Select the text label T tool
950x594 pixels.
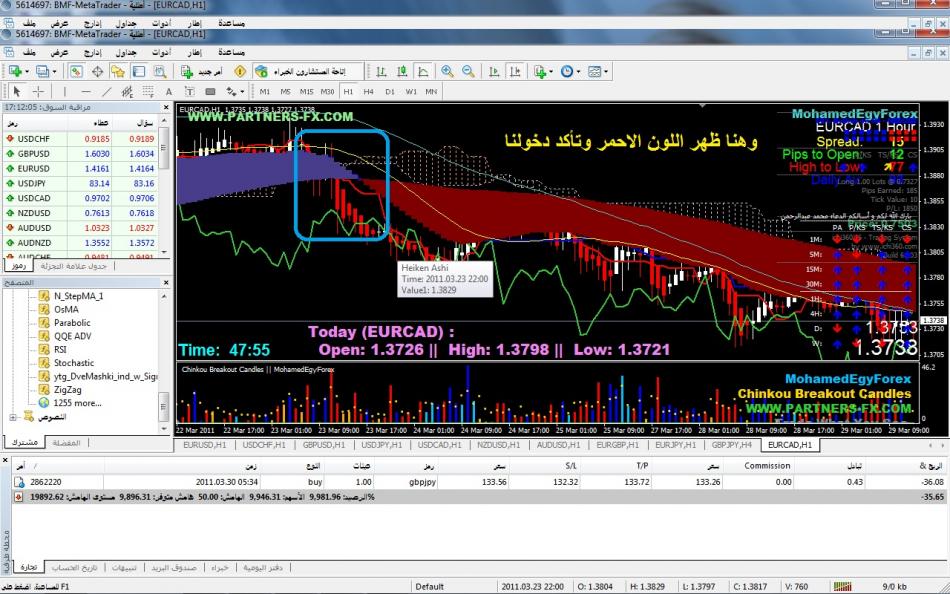(x=190, y=92)
